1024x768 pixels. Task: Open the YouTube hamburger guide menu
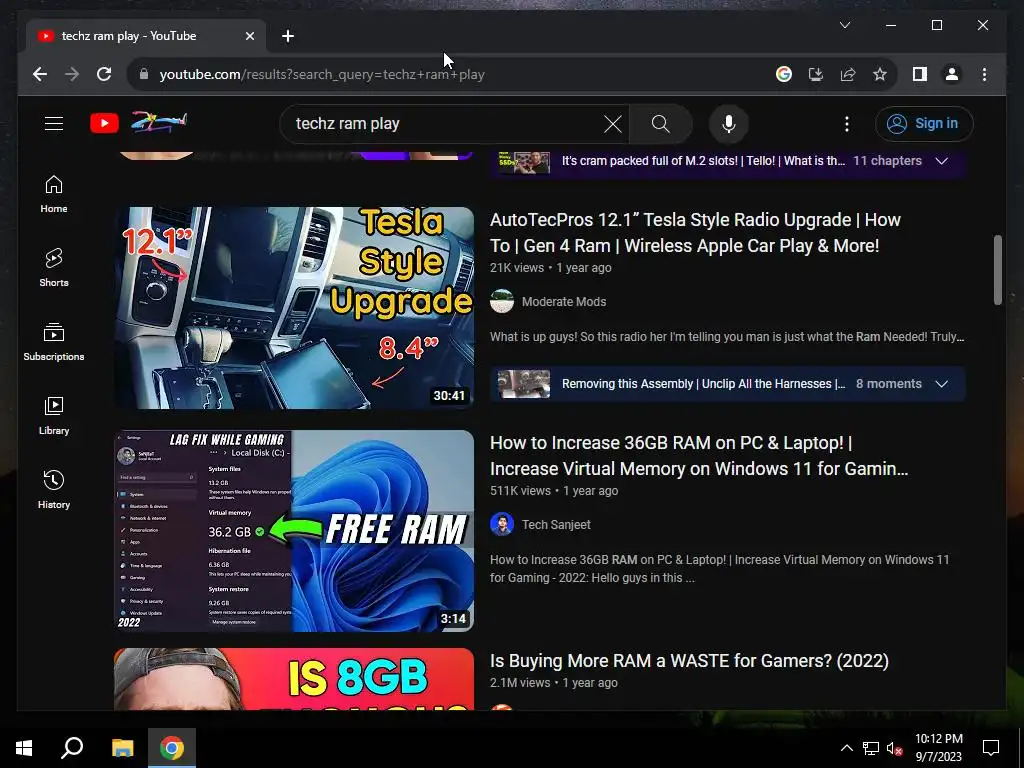54,123
